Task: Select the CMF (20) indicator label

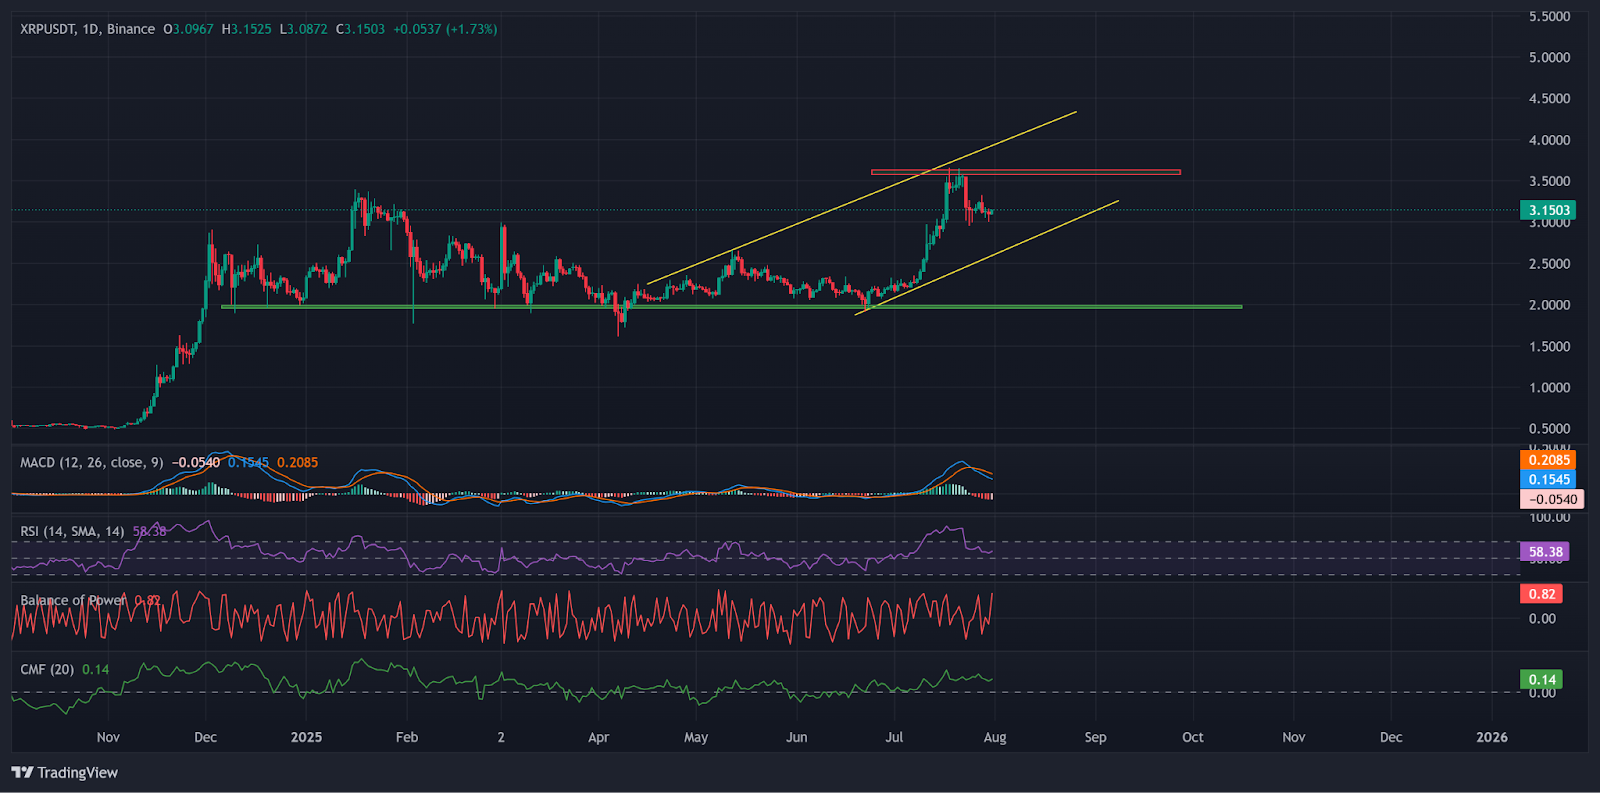Action: tap(47, 669)
